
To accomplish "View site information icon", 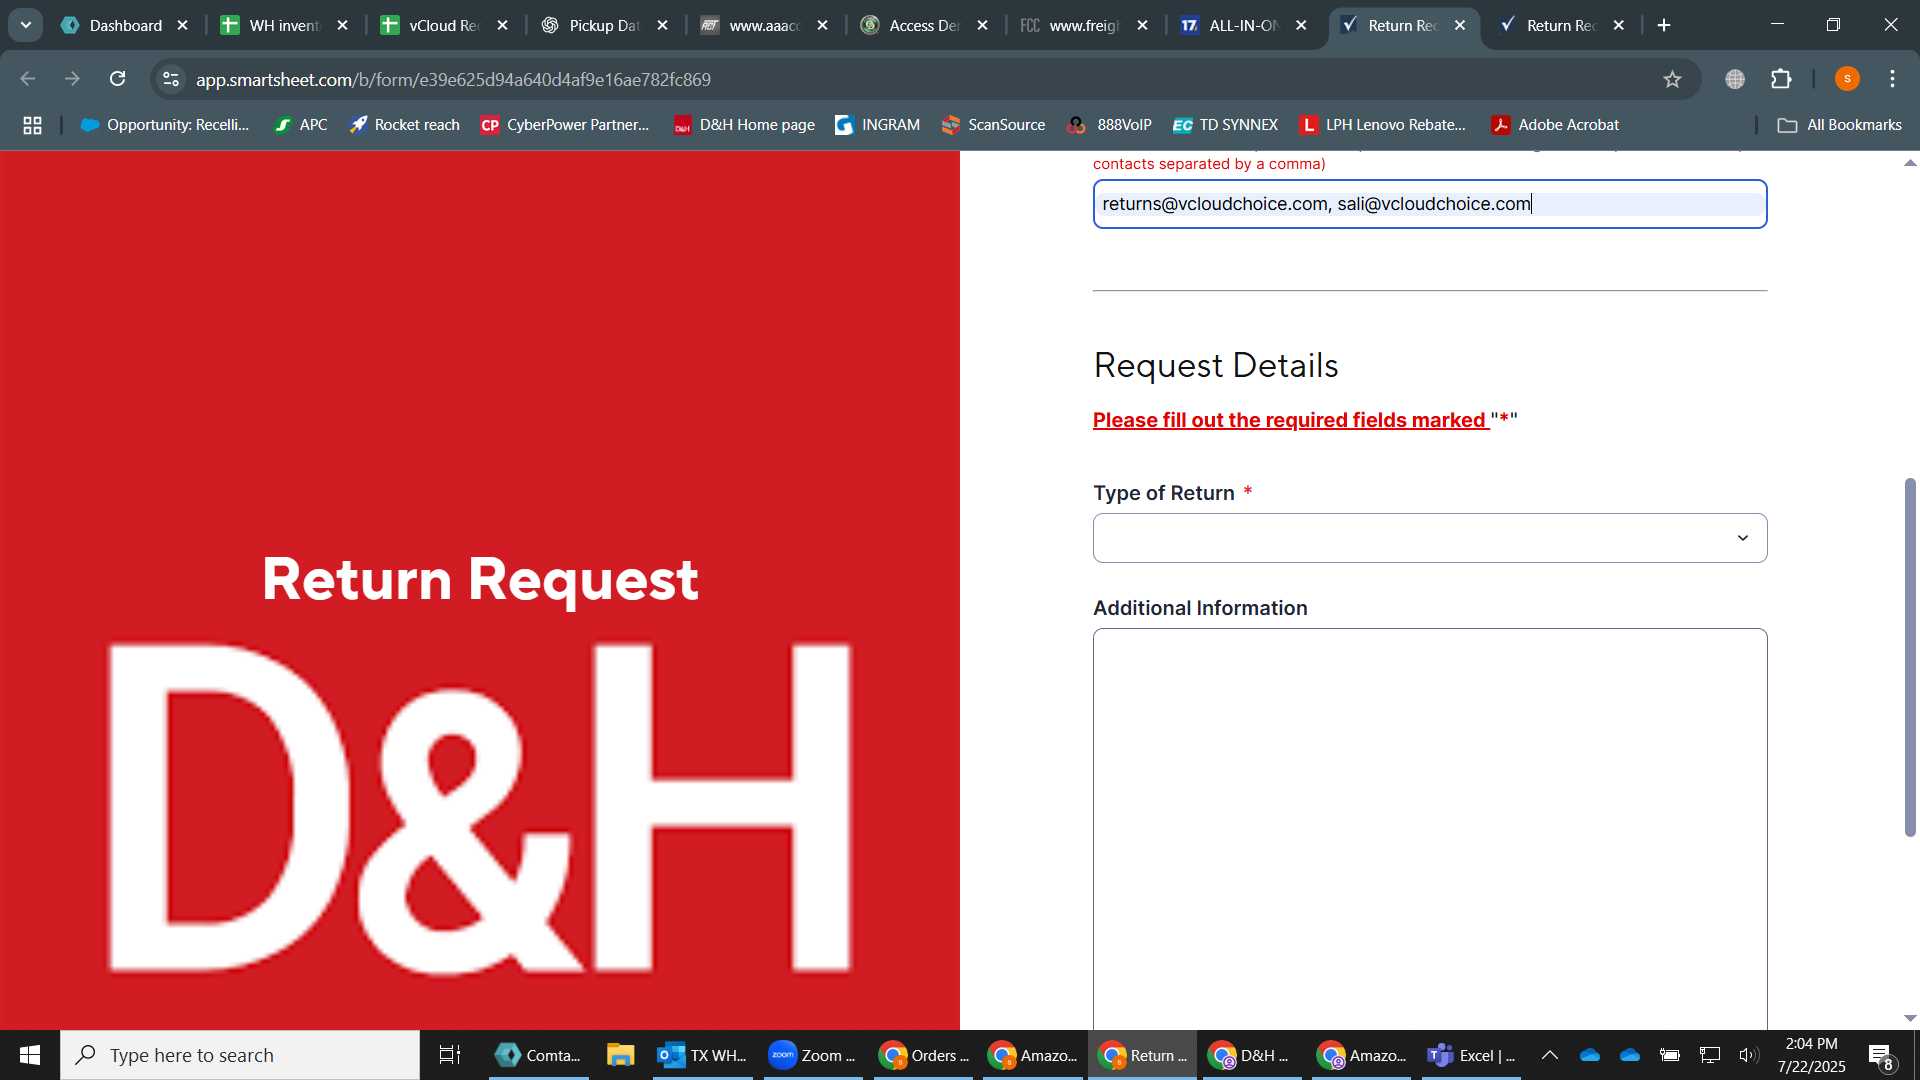I will [171, 79].
